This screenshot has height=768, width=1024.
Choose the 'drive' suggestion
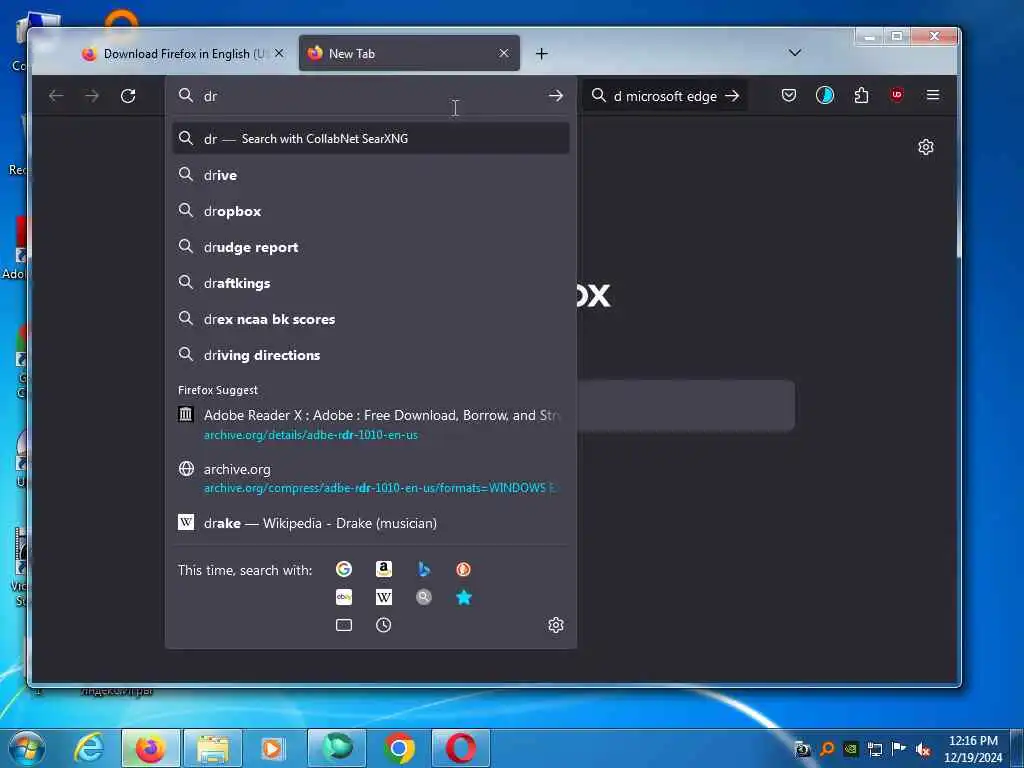click(370, 175)
